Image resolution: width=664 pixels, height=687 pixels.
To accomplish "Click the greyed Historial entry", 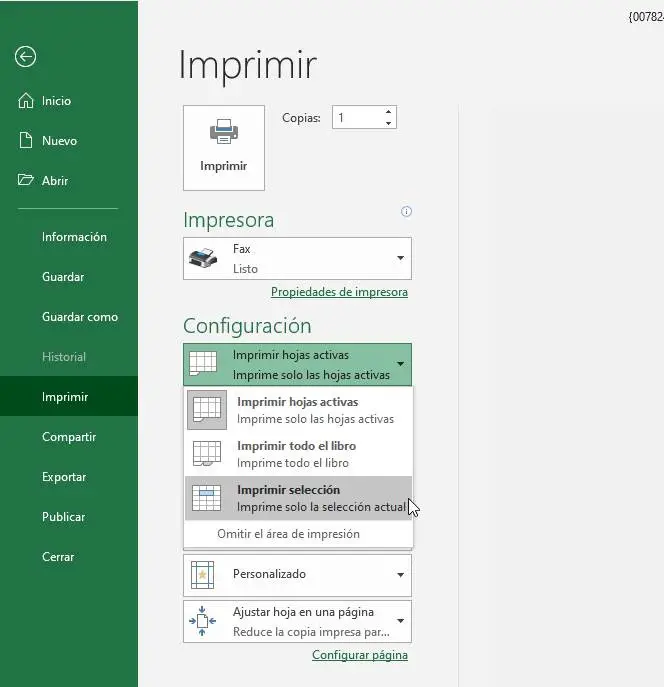I will (x=69, y=357).
